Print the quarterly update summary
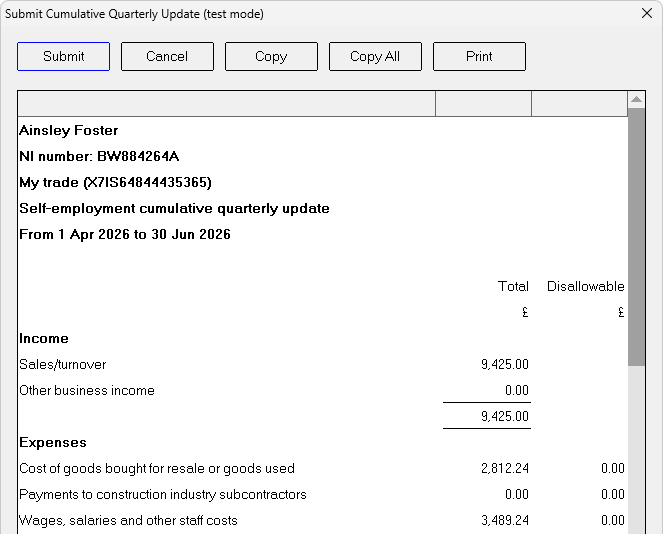Image resolution: width=663 pixels, height=534 pixels. click(x=479, y=56)
